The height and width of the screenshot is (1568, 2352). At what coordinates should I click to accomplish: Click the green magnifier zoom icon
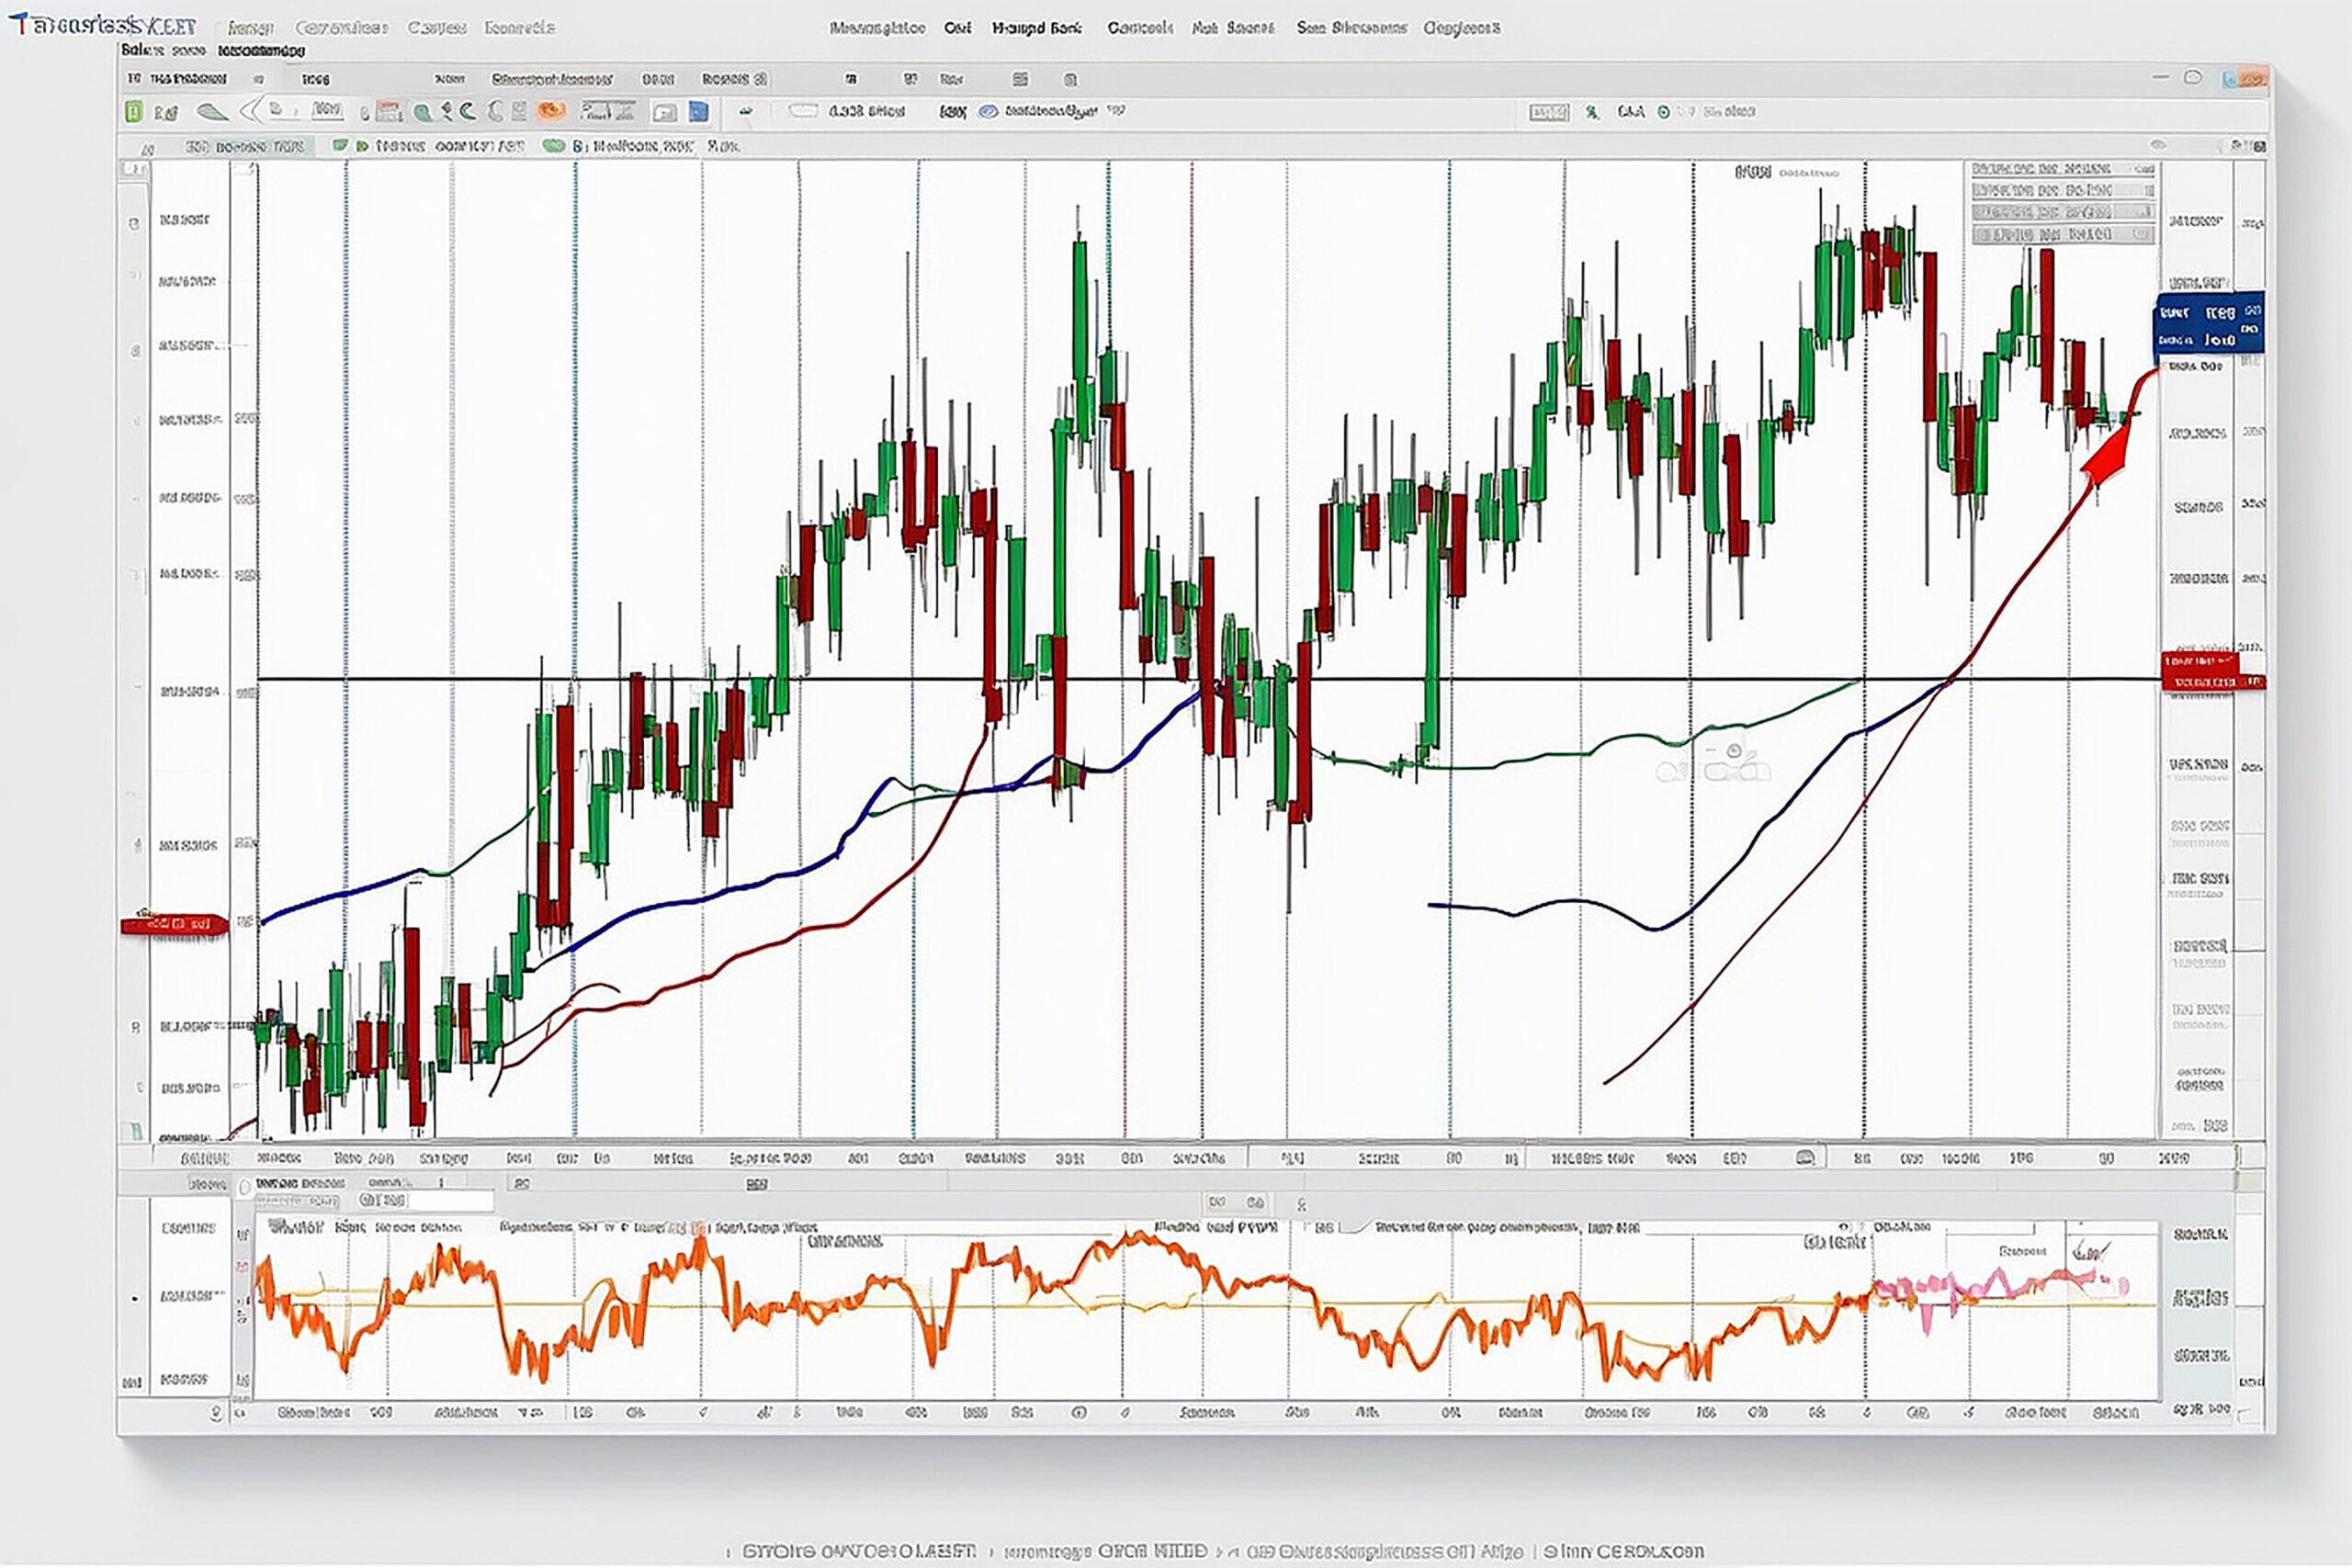422,113
